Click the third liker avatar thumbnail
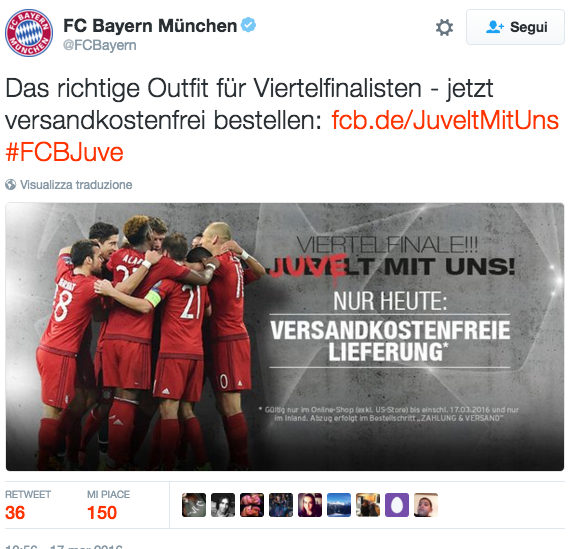 (x=252, y=505)
